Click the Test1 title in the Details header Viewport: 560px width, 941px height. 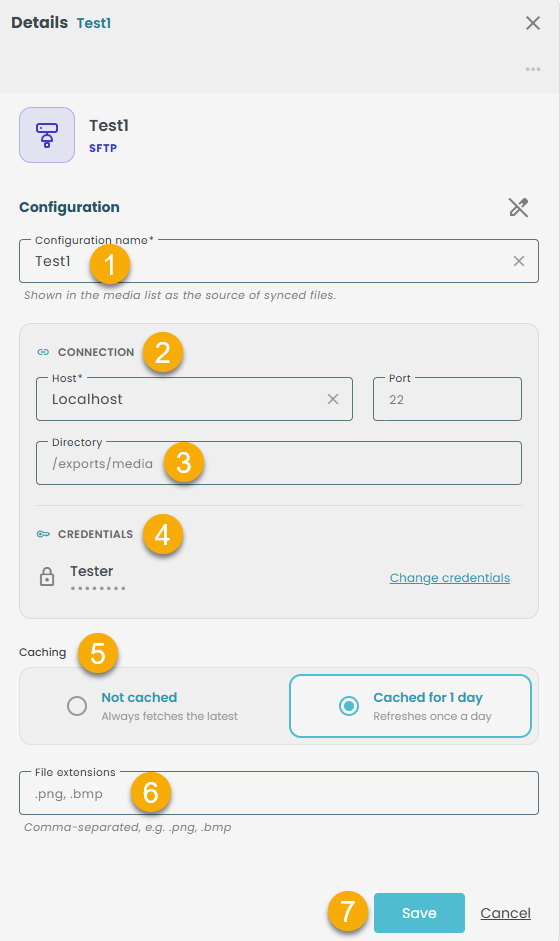pos(94,23)
